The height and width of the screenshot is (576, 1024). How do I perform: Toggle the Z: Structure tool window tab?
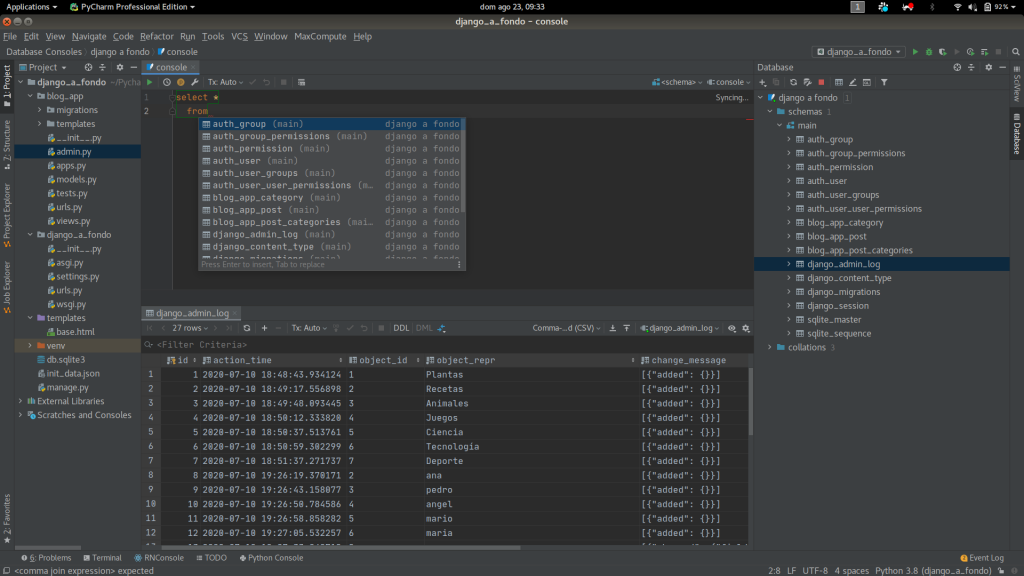pyautogui.click(x=7, y=144)
